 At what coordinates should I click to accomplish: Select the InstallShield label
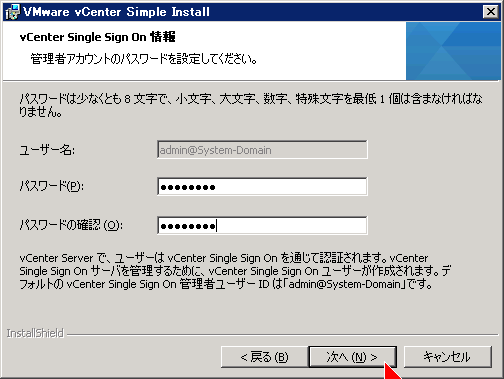[x=35, y=333]
